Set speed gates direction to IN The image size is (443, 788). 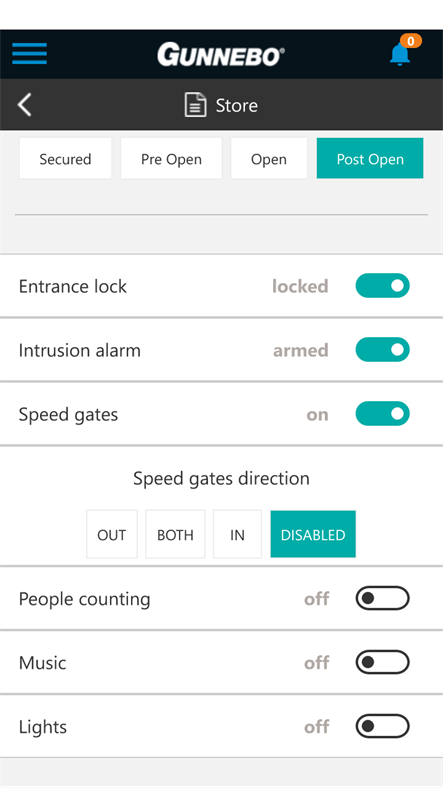click(x=237, y=534)
